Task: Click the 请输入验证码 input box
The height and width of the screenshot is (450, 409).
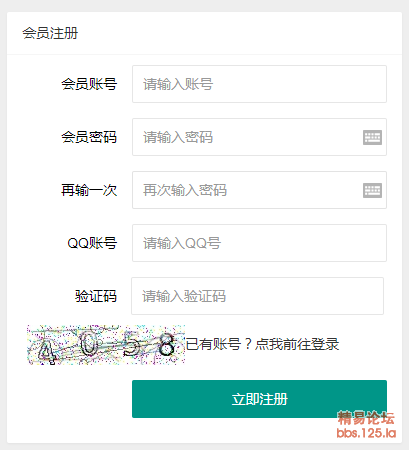Action: point(257,296)
